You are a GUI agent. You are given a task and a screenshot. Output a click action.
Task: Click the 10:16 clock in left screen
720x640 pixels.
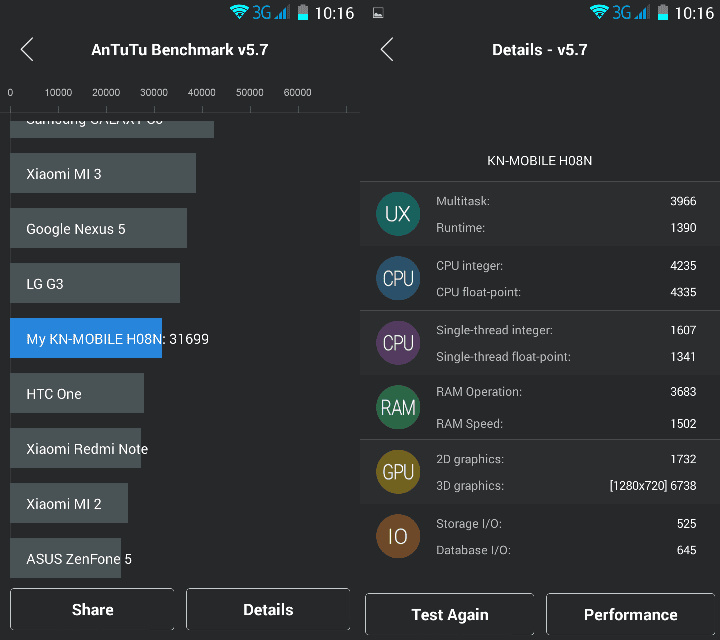click(x=334, y=13)
